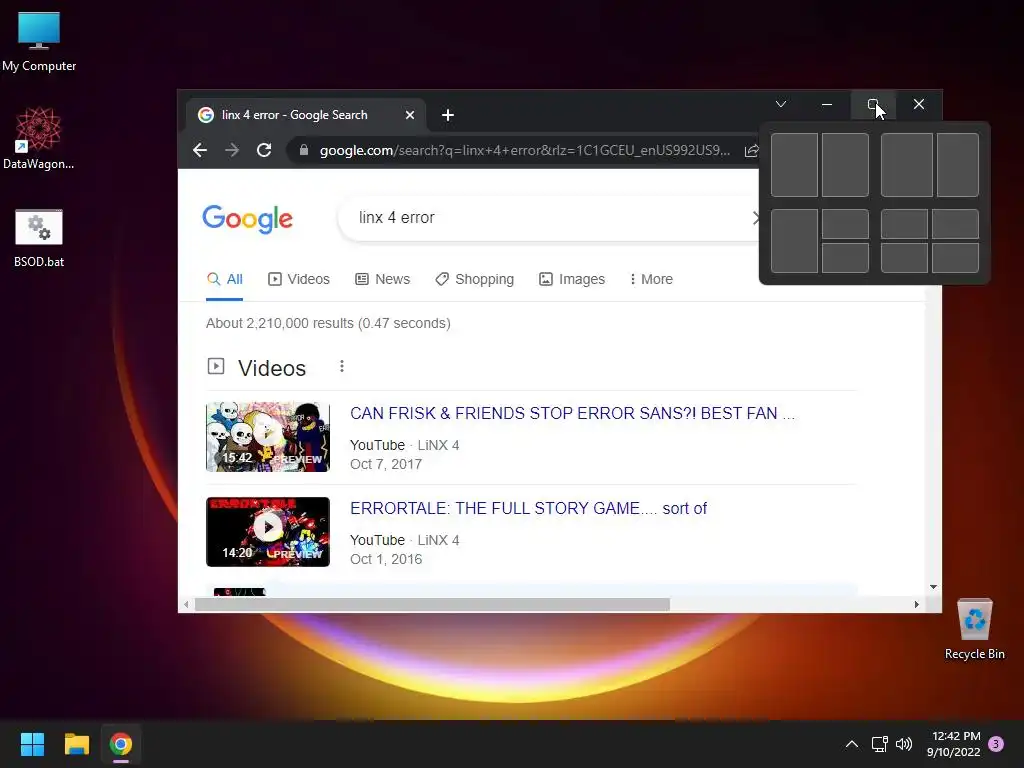The width and height of the screenshot is (1024, 768).
Task: Switch to the Shopping results tab
Action: [x=475, y=280]
